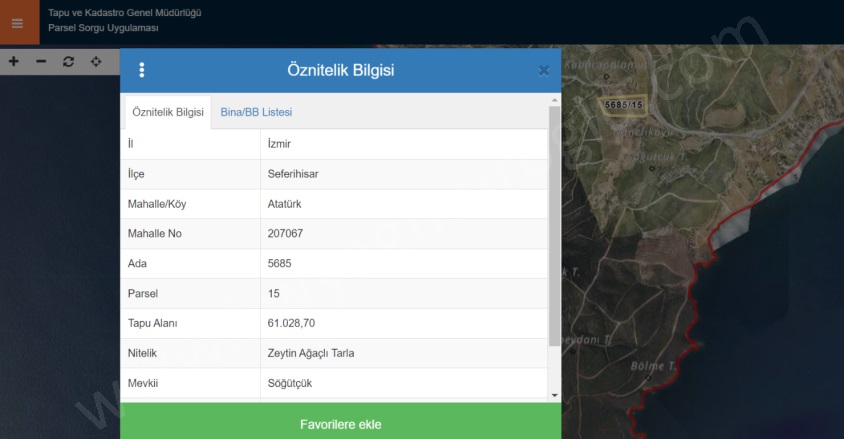Click the crosshair locate icon
Screen dimensions: 844x439
tap(96, 62)
